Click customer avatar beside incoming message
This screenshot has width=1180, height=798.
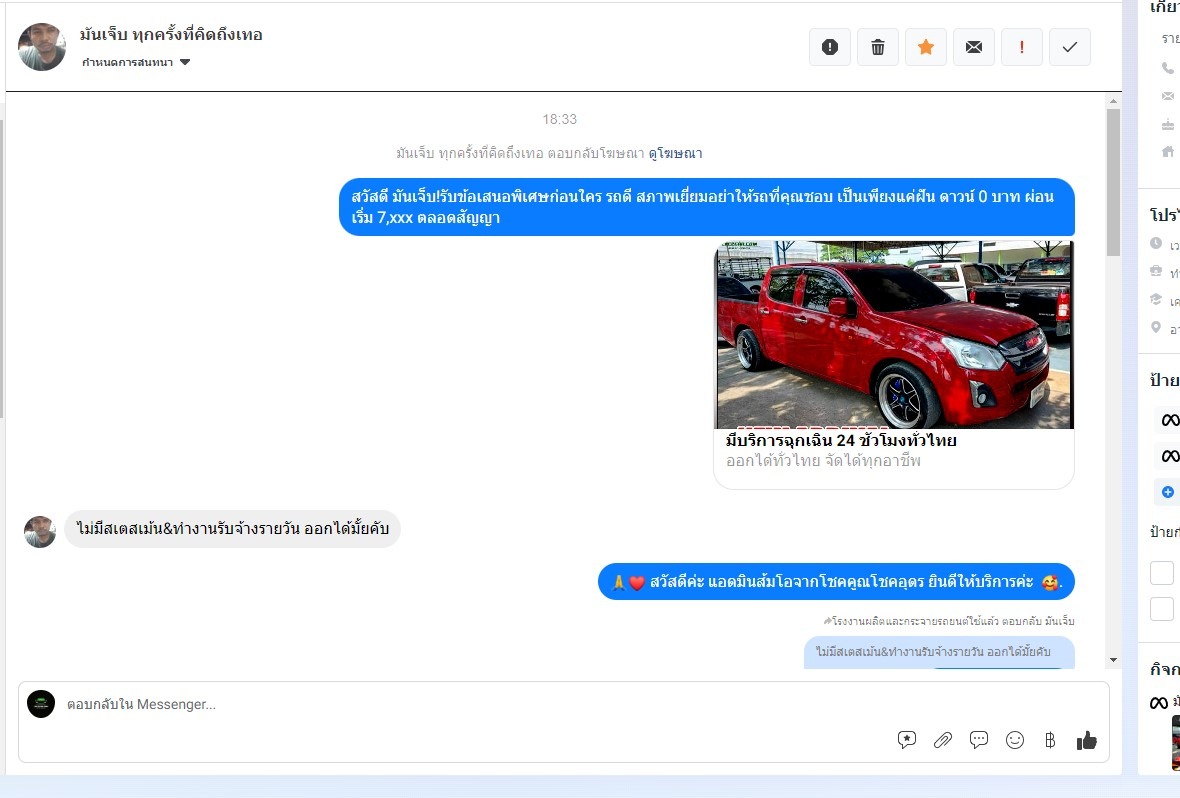pos(40,531)
